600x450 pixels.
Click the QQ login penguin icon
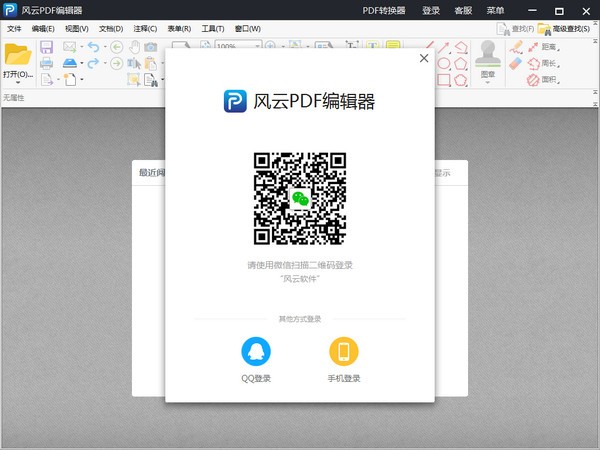[255, 352]
